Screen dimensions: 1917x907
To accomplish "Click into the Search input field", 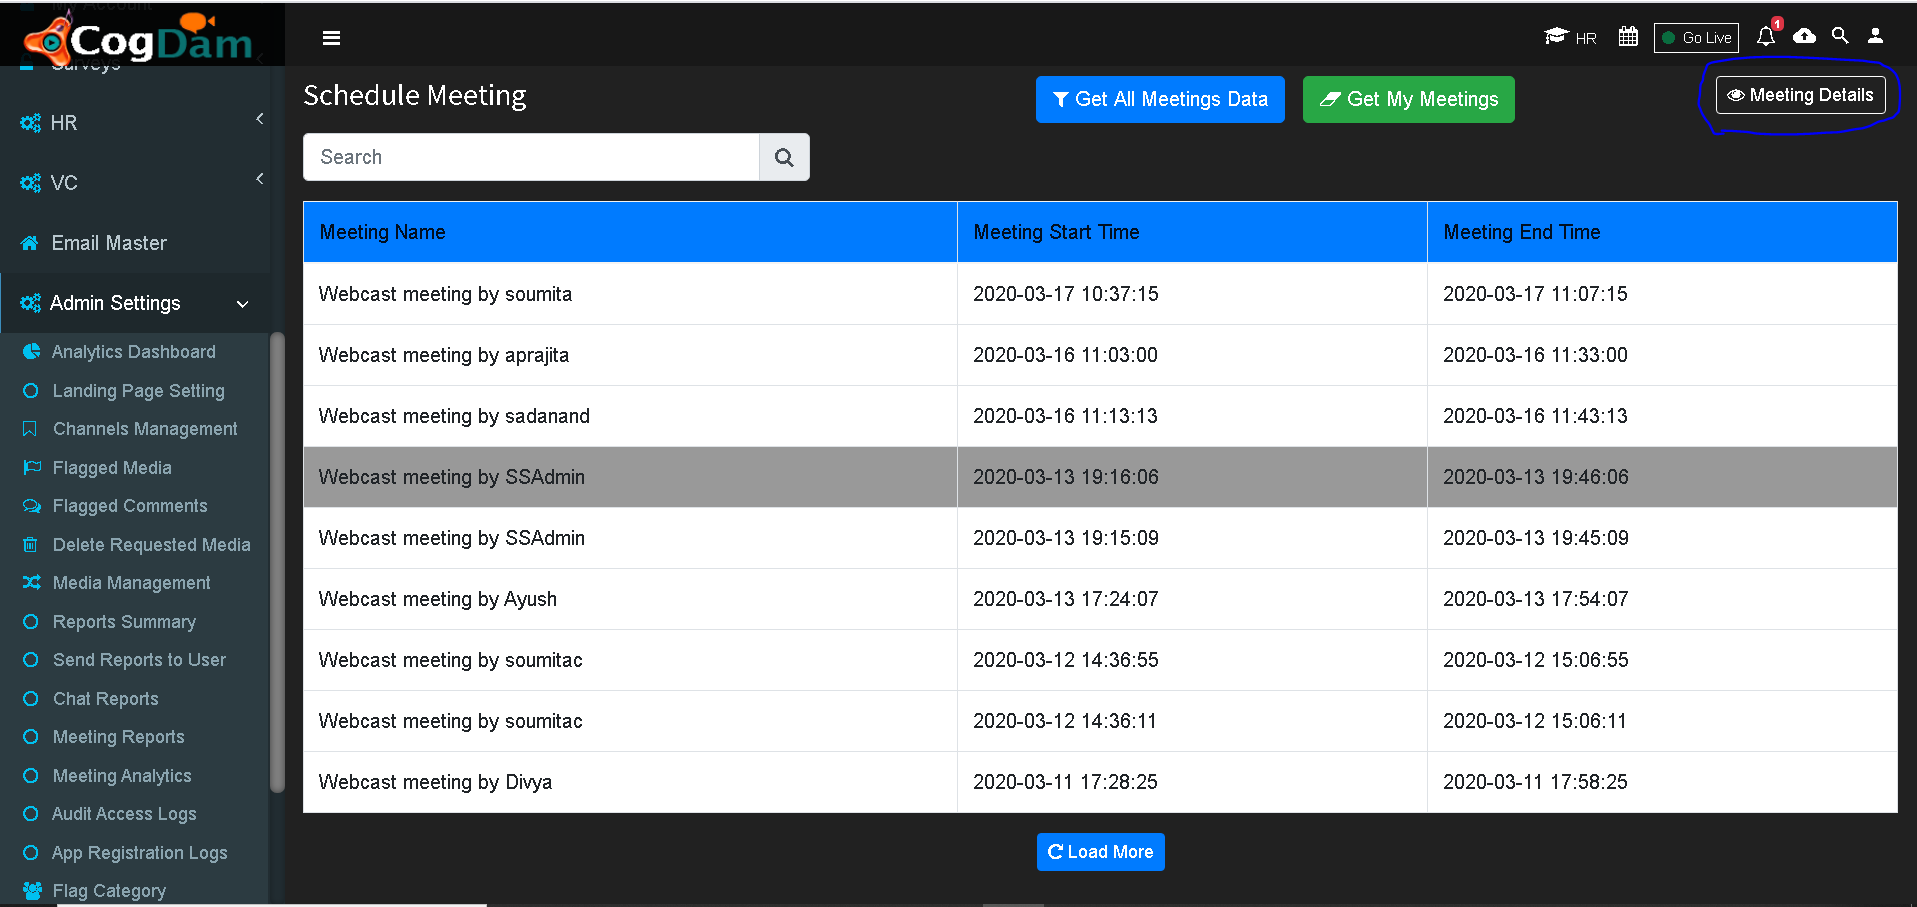I will pos(531,157).
